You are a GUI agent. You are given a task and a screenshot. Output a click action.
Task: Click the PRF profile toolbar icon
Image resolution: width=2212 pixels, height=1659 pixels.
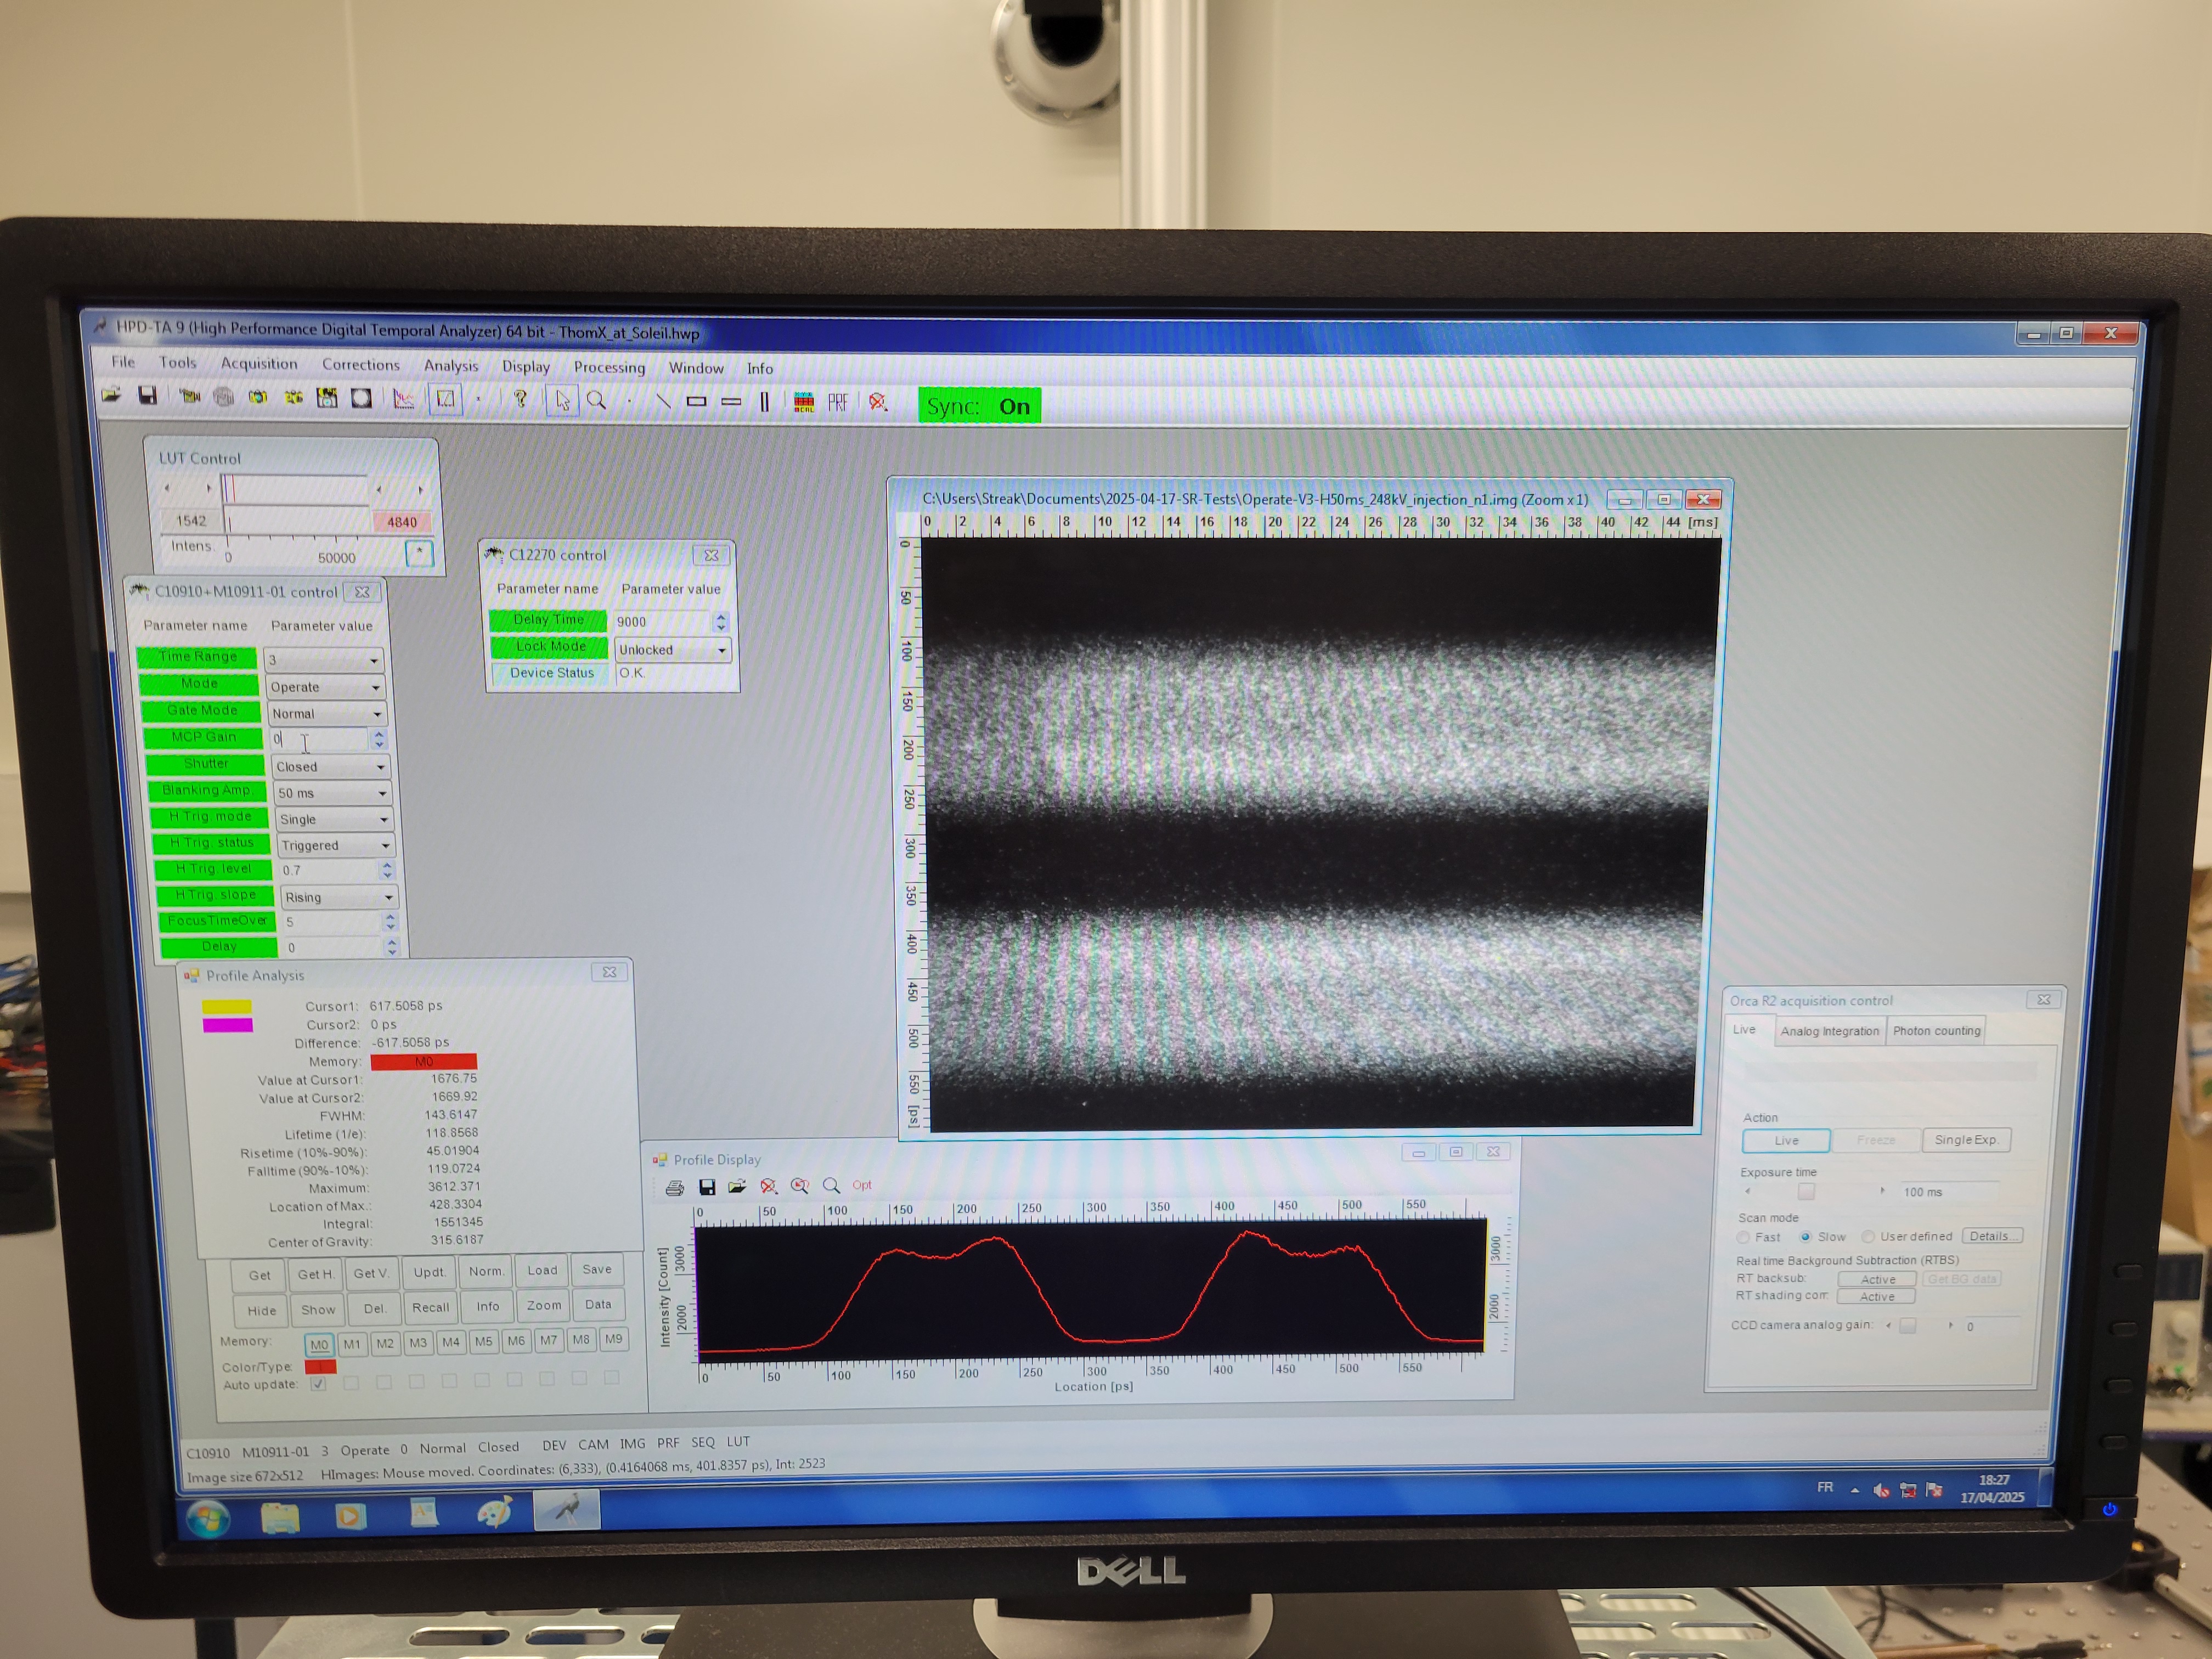837,402
